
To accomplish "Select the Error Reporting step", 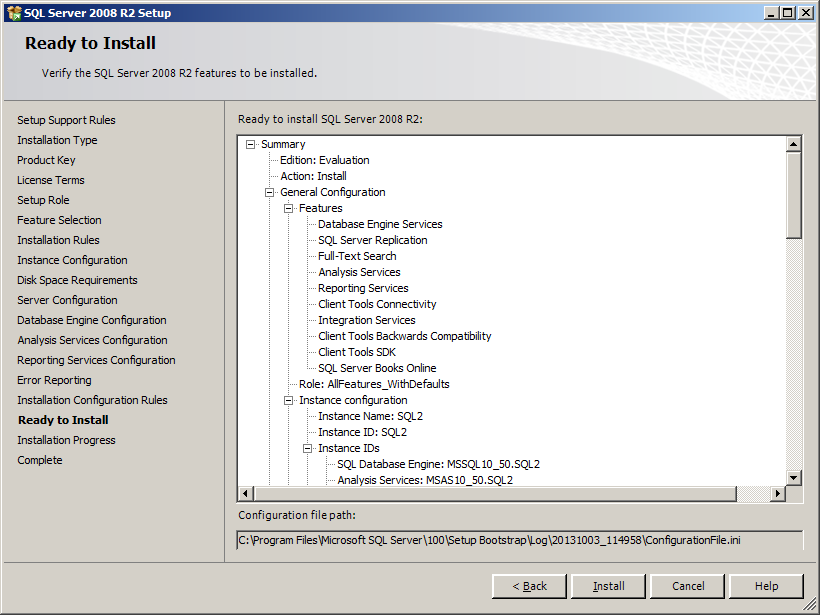I will click(x=54, y=380).
